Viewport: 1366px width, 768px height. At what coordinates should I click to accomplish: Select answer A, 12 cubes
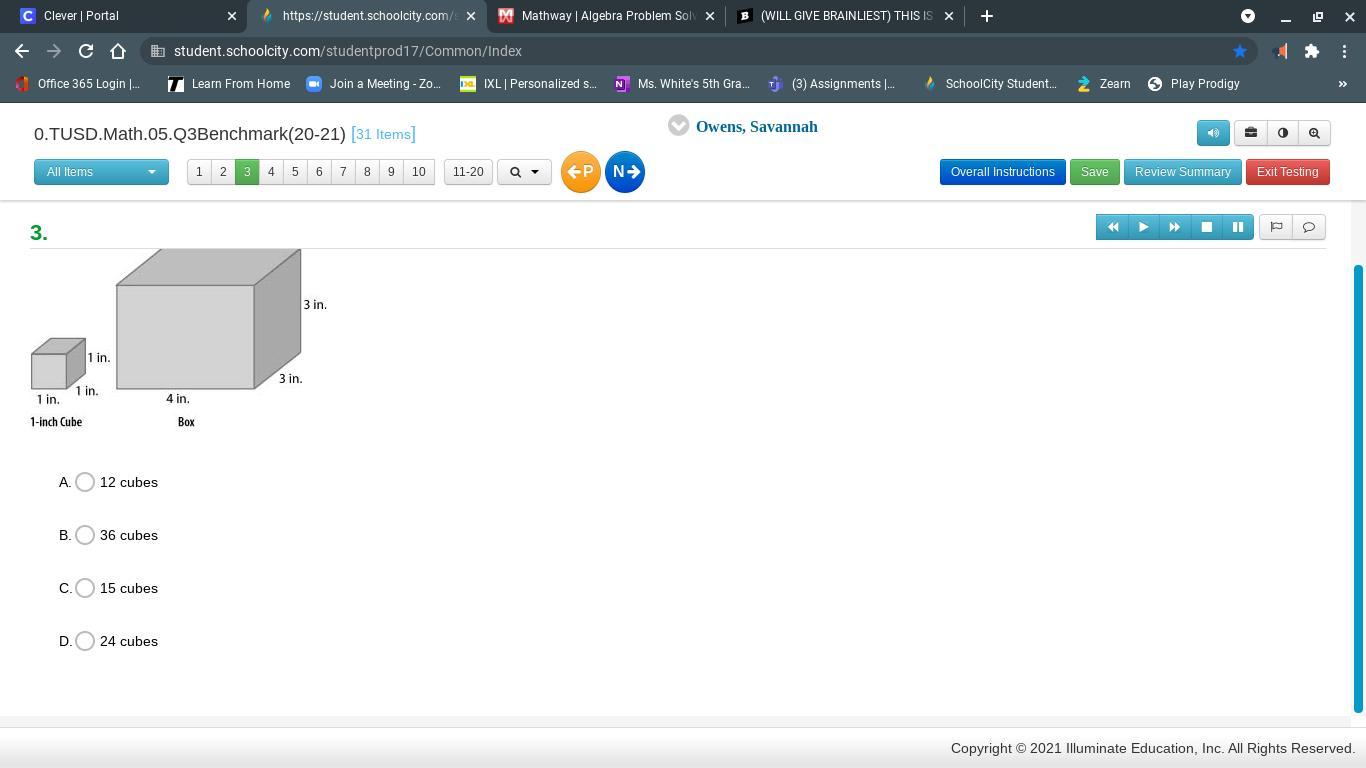(x=85, y=482)
